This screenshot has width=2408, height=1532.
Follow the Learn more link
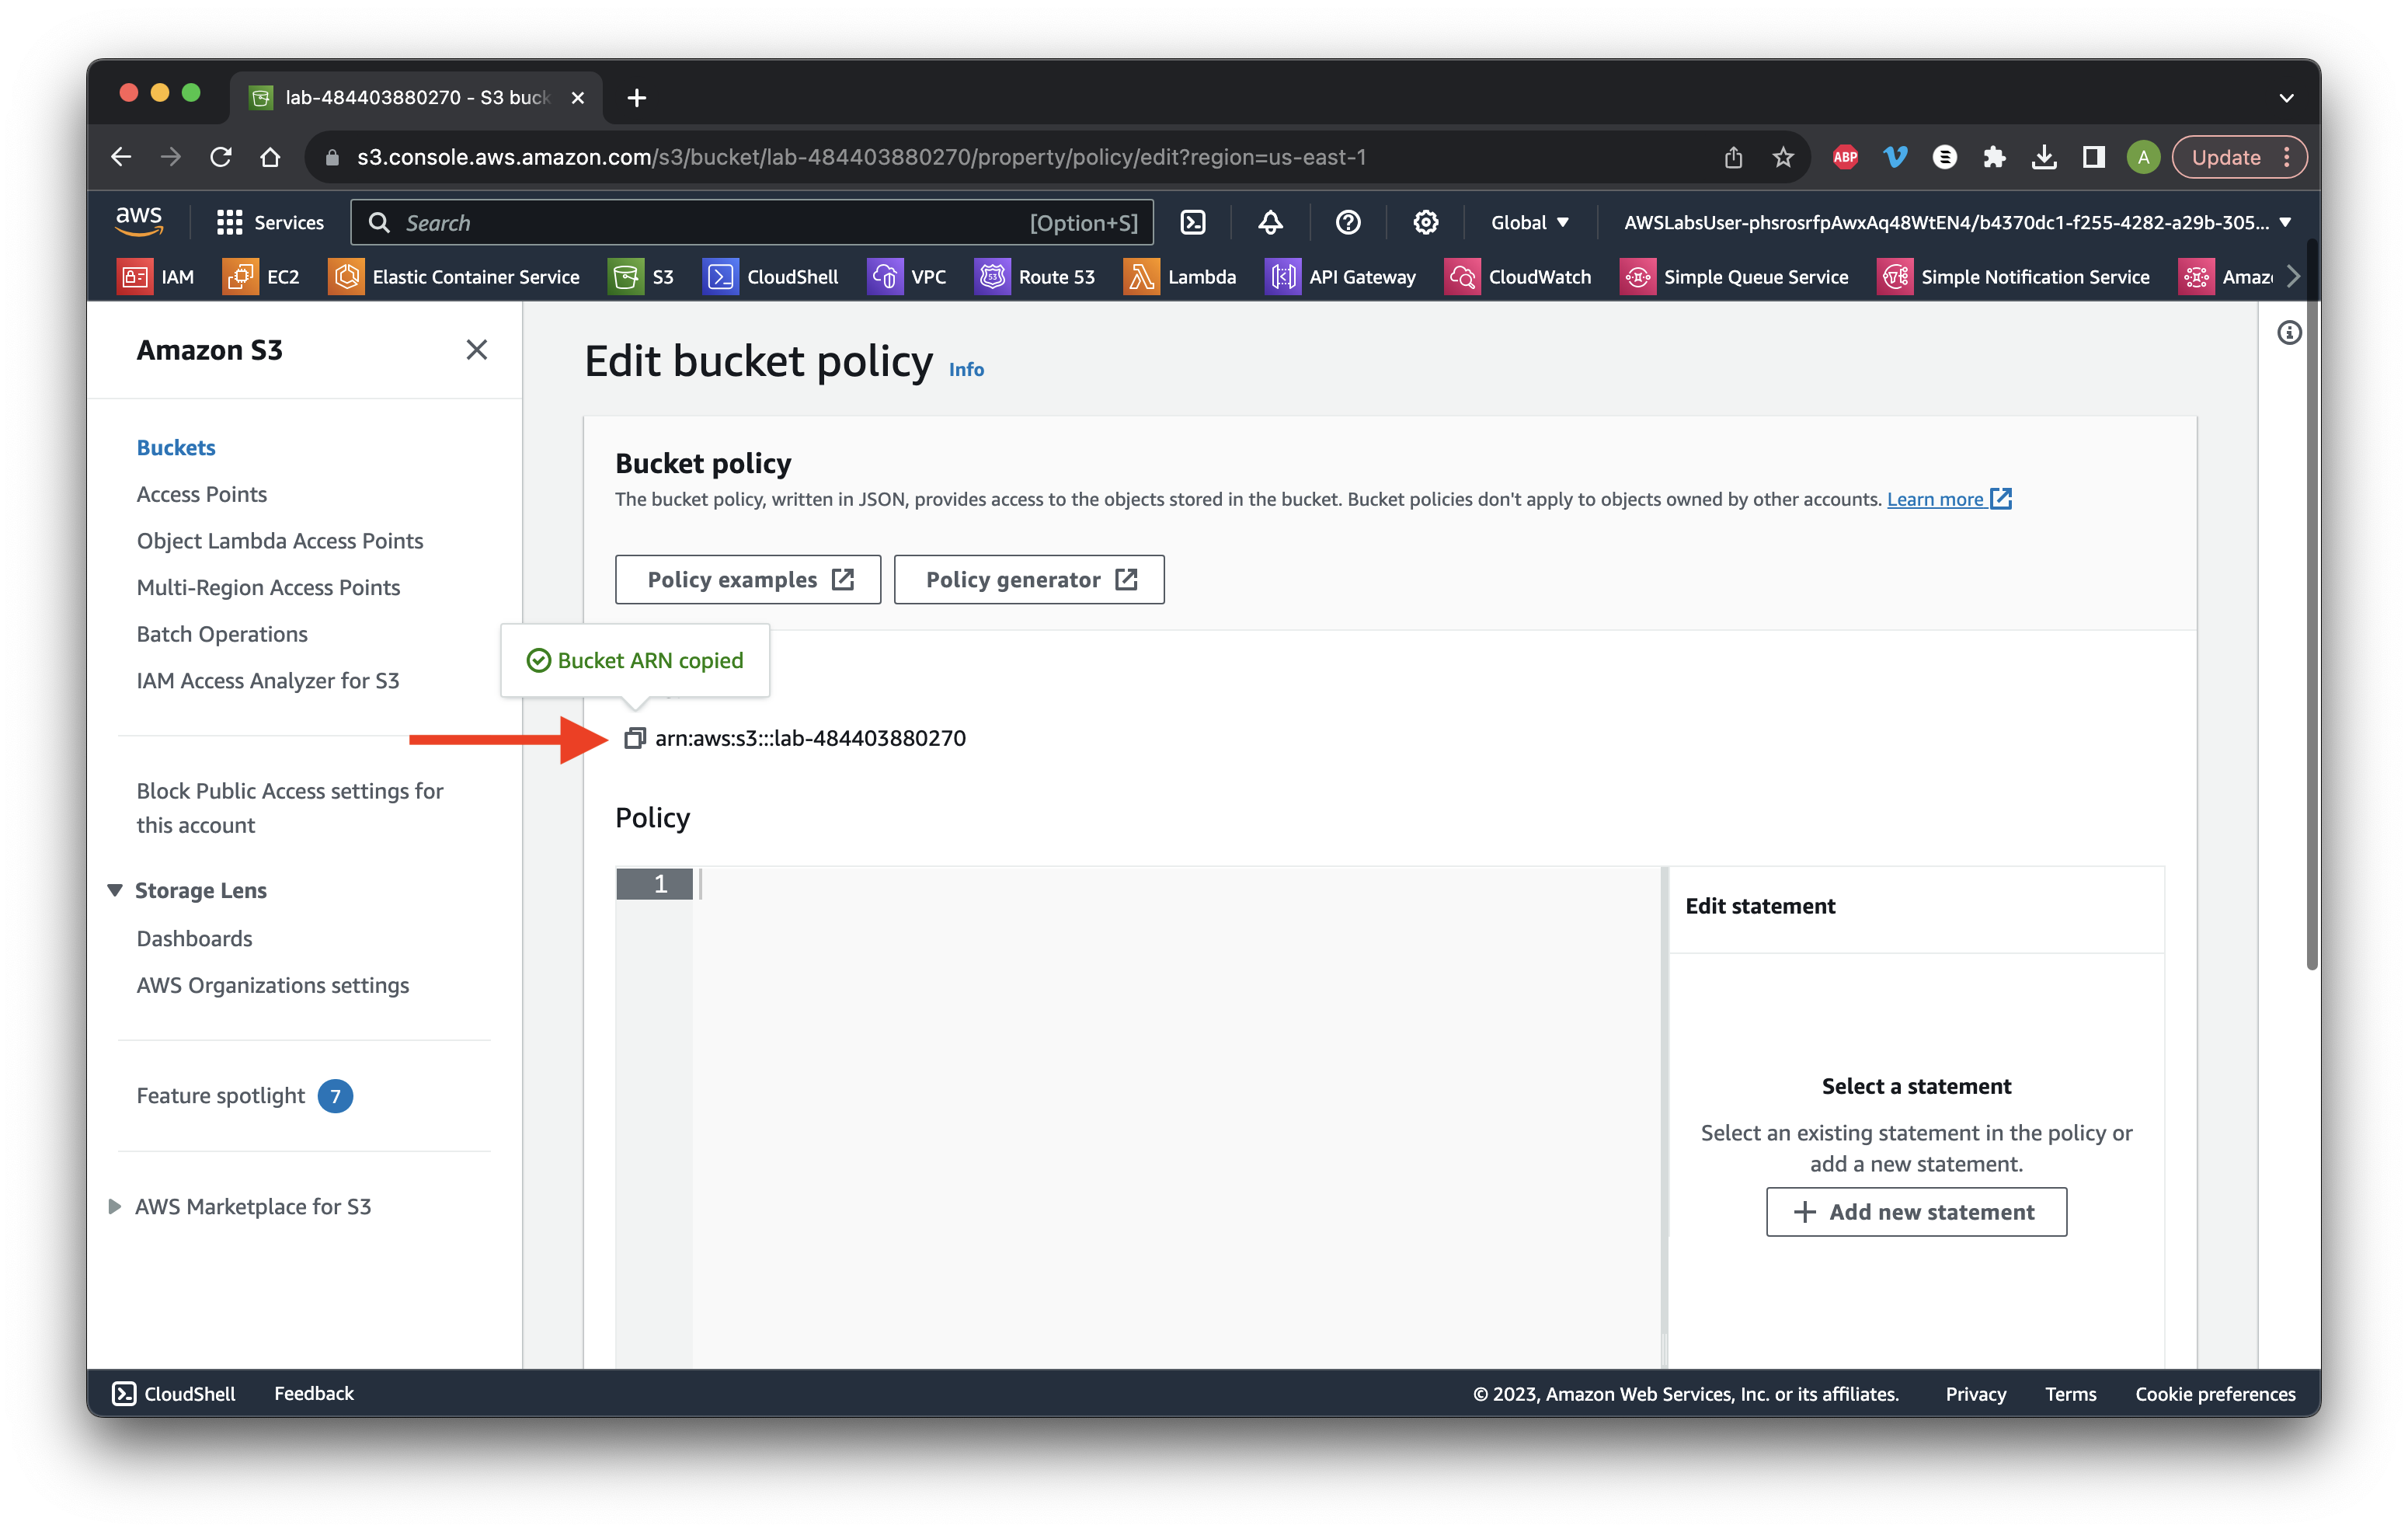[x=1949, y=499]
